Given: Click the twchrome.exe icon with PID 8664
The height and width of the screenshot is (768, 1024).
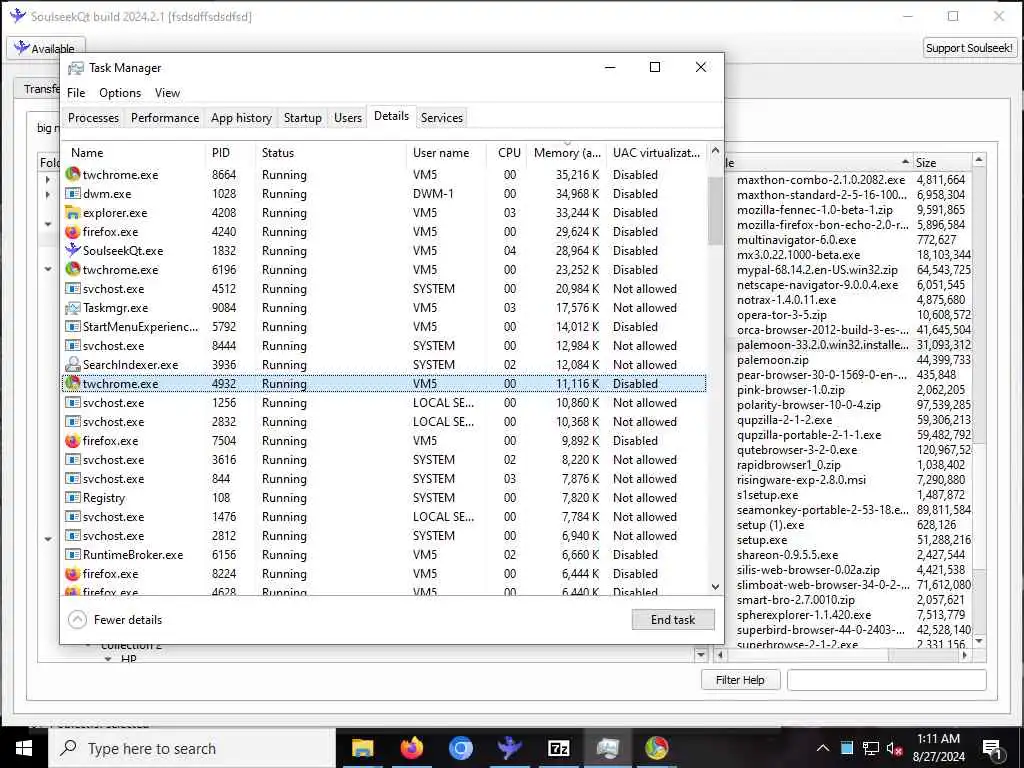Looking at the screenshot, I should pos(72,174).
